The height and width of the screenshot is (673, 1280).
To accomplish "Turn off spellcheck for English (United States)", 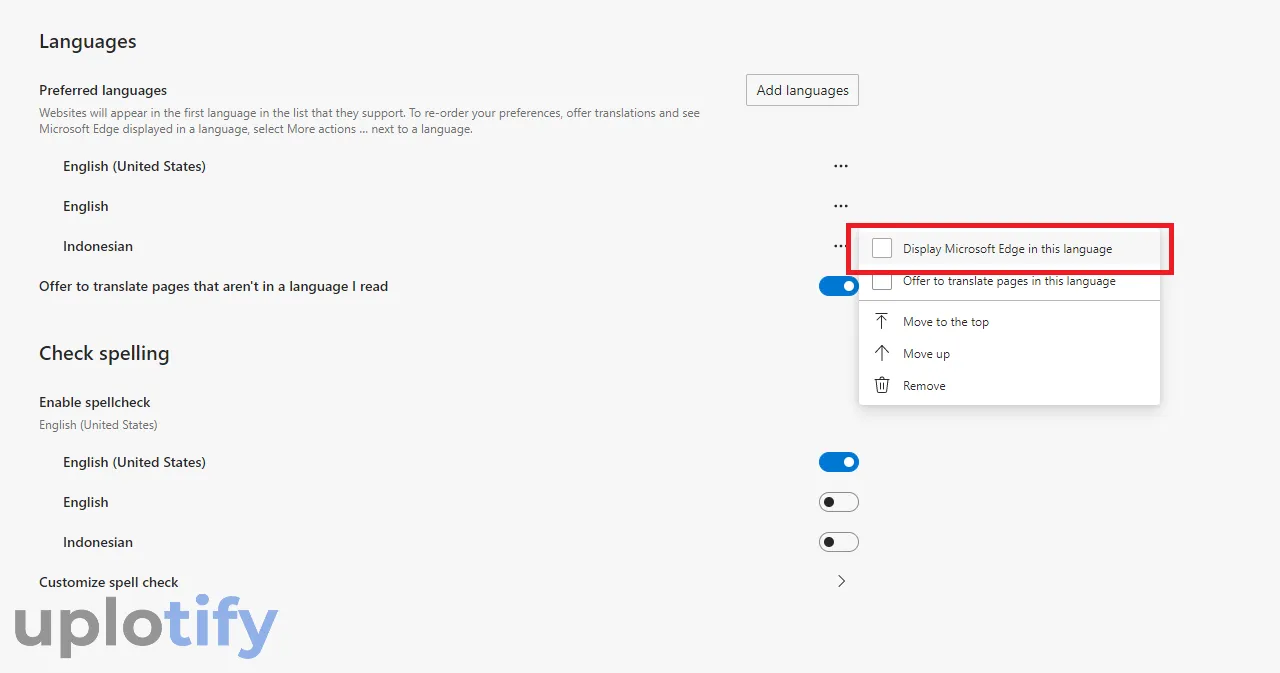I will [839, 462].
